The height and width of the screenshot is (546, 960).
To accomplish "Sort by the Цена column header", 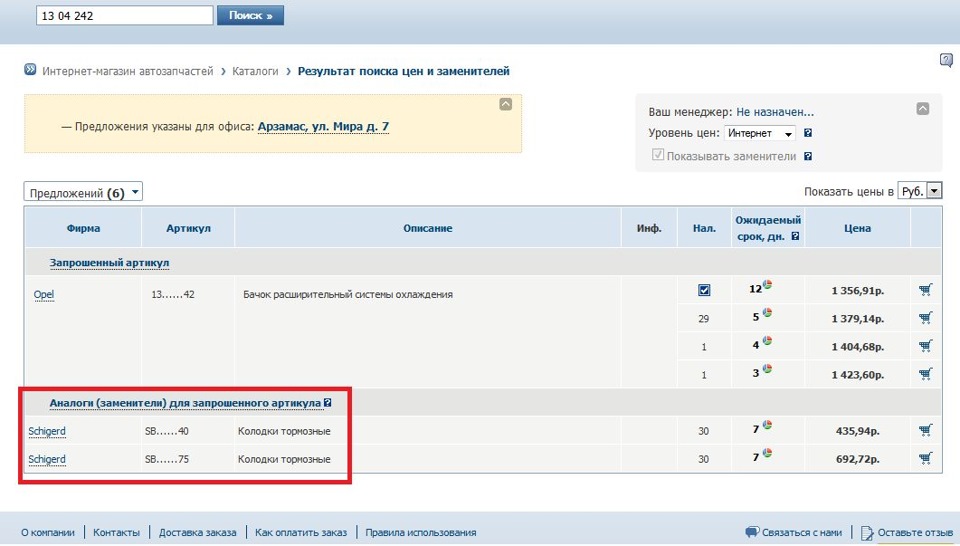I will point(857,228).
